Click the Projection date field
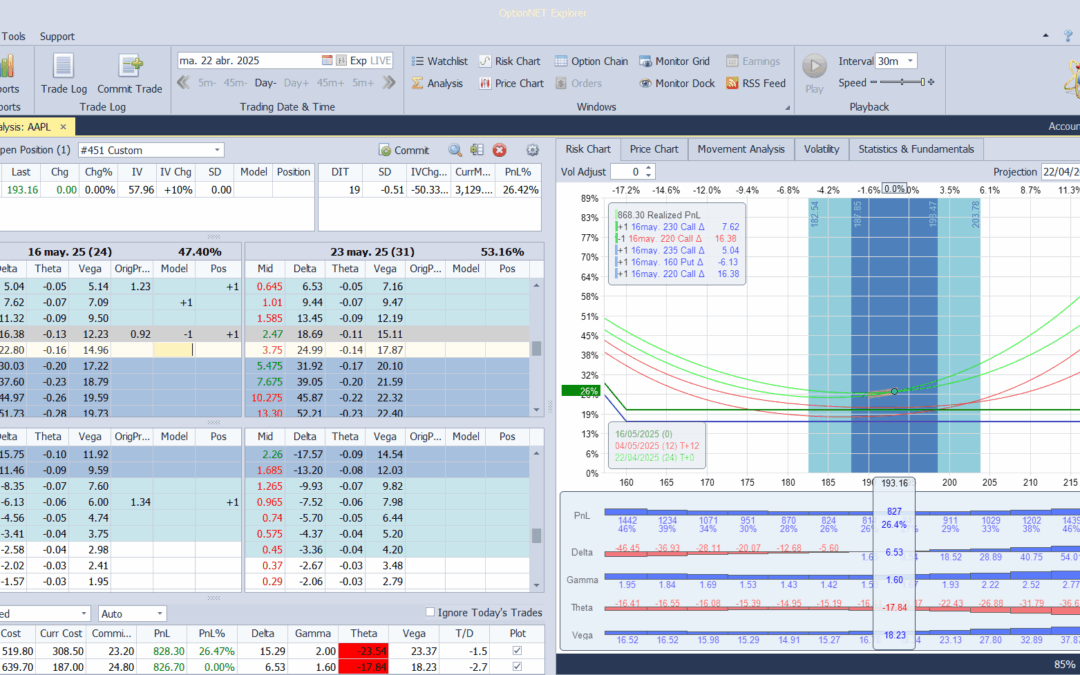The width and height of the screenshot is (1080, 675). coord(1060,172)
